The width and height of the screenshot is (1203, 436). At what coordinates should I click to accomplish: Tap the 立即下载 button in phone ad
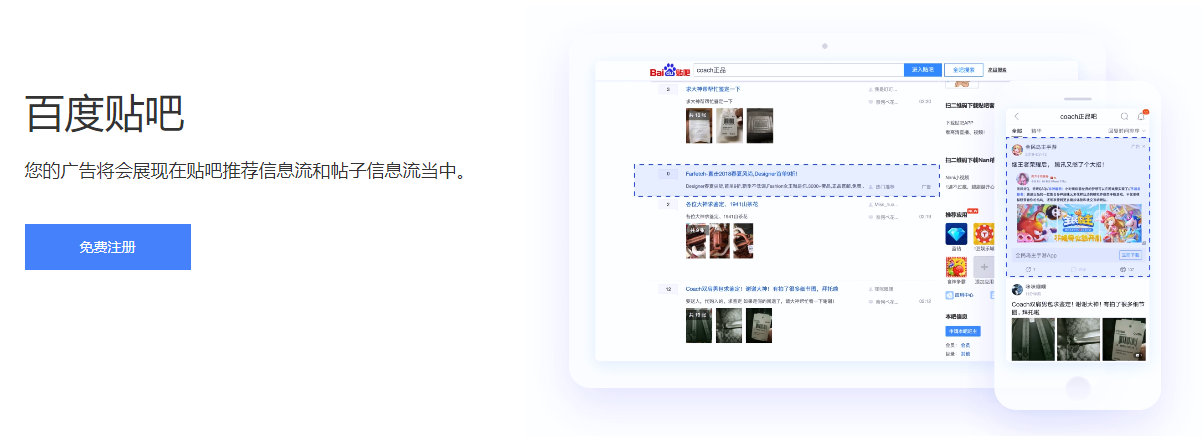tap(1129, 255)
